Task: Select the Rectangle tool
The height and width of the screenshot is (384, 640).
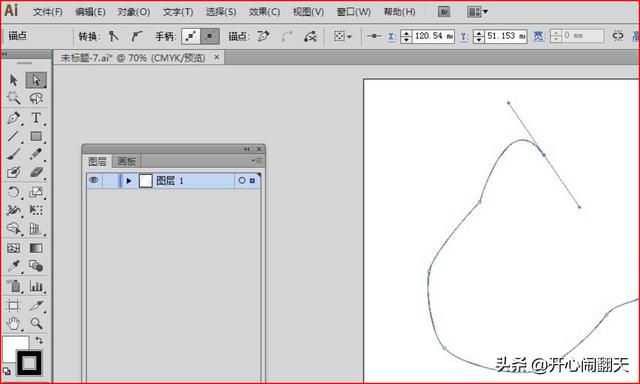Action: coord(36,136)
